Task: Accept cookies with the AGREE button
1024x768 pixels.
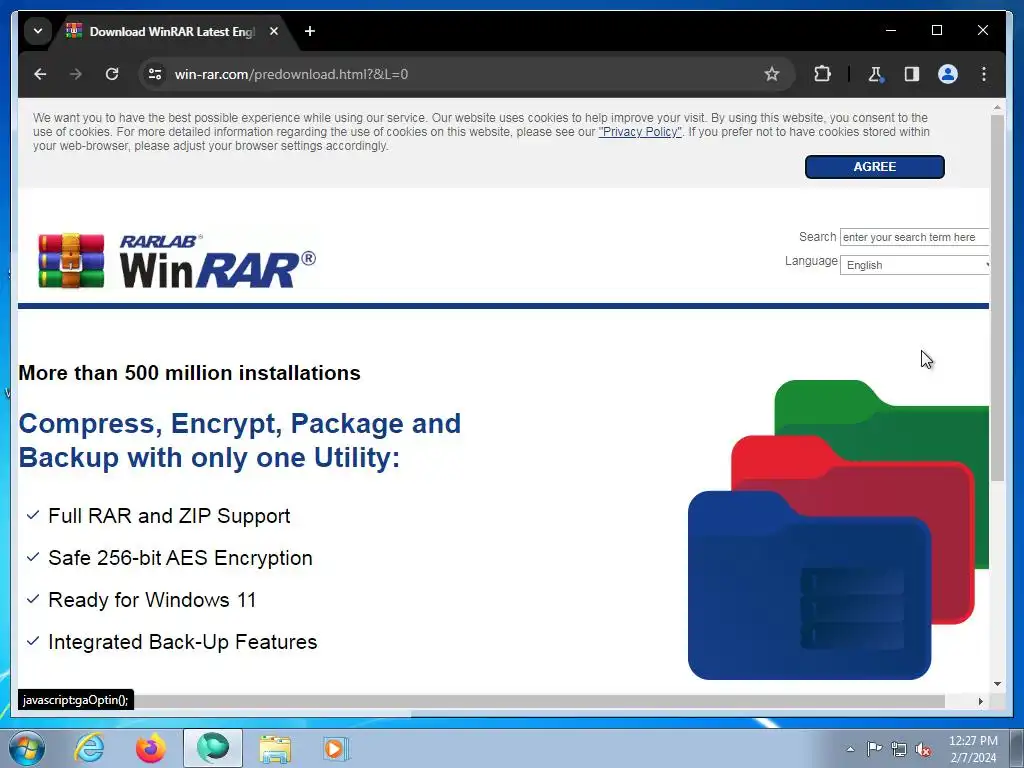Action: (x=874, y=167)
